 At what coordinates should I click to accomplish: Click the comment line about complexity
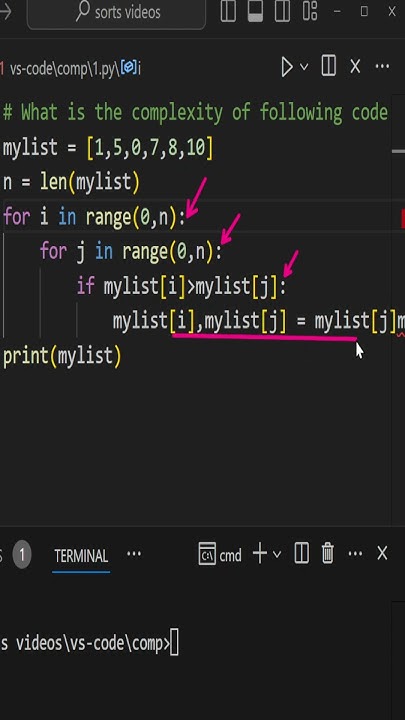pos(196,112)
